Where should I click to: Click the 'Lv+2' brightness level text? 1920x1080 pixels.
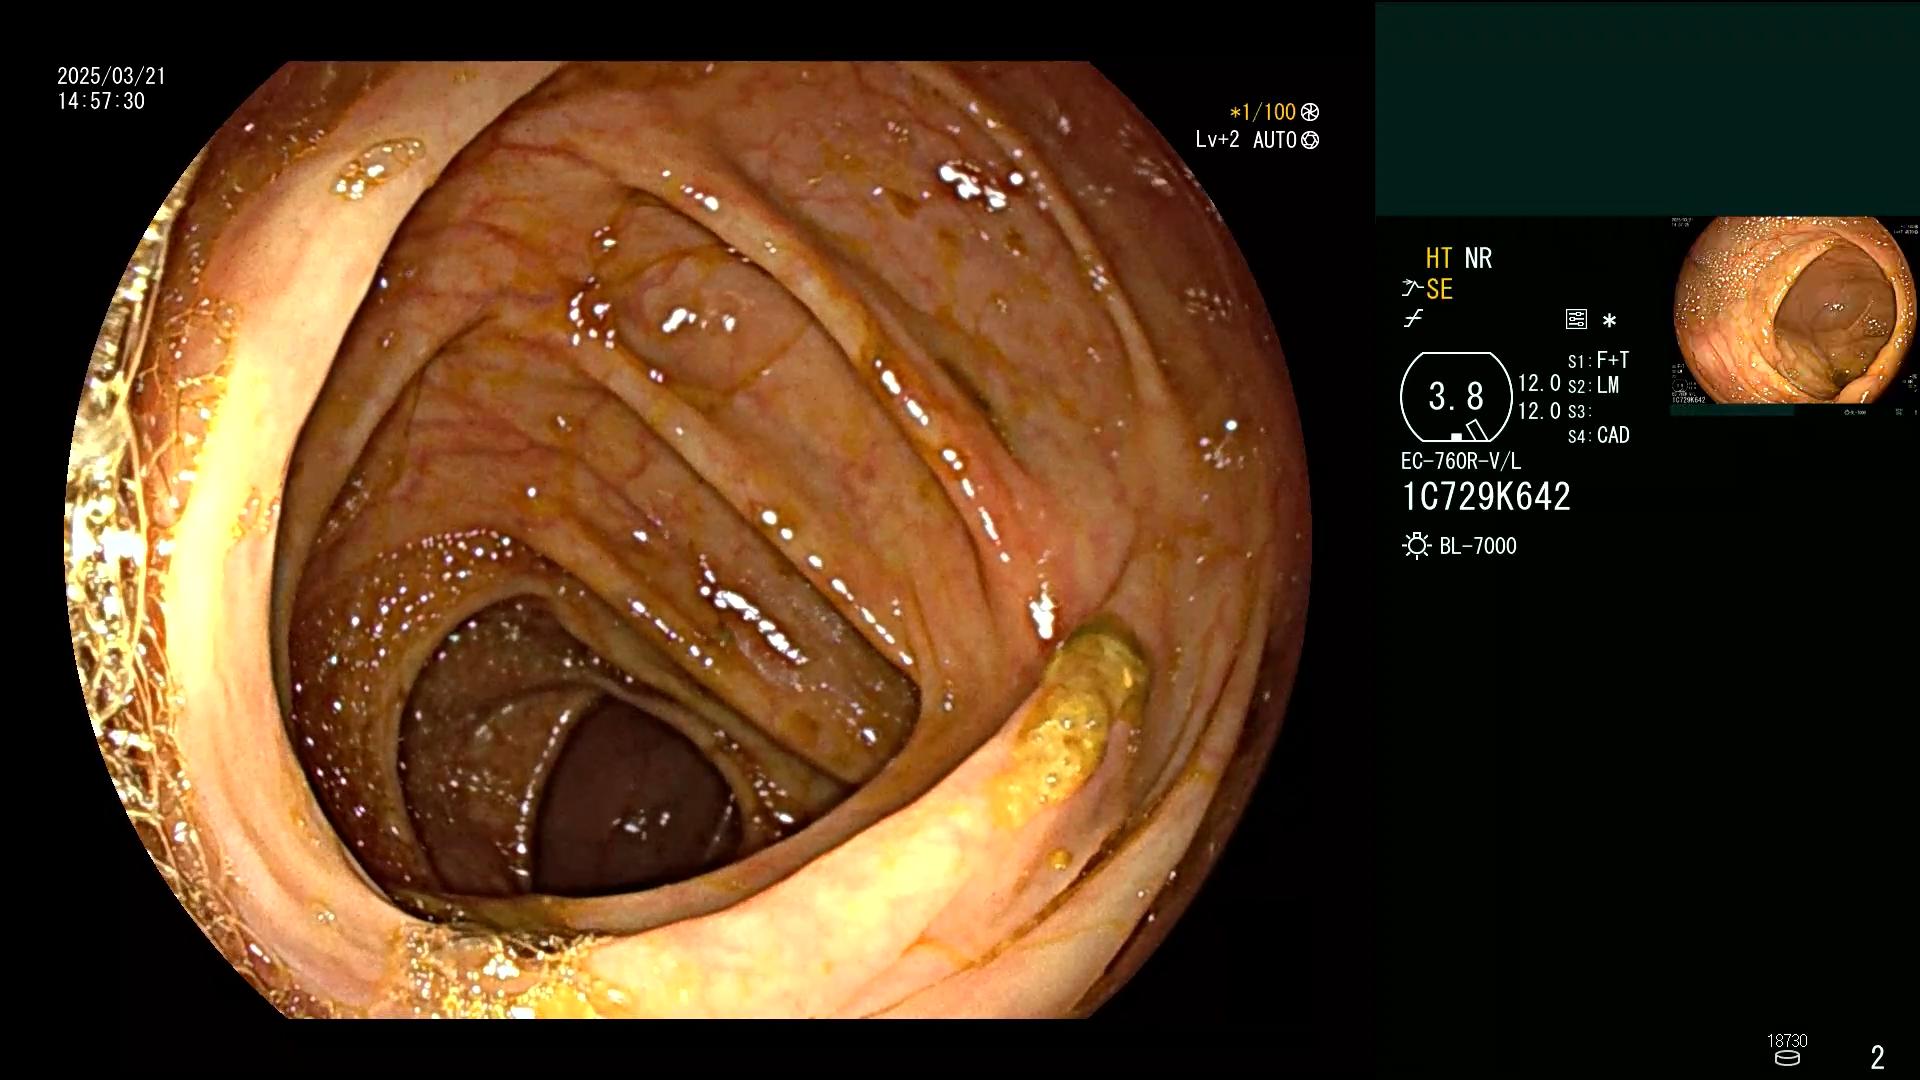1217,140
